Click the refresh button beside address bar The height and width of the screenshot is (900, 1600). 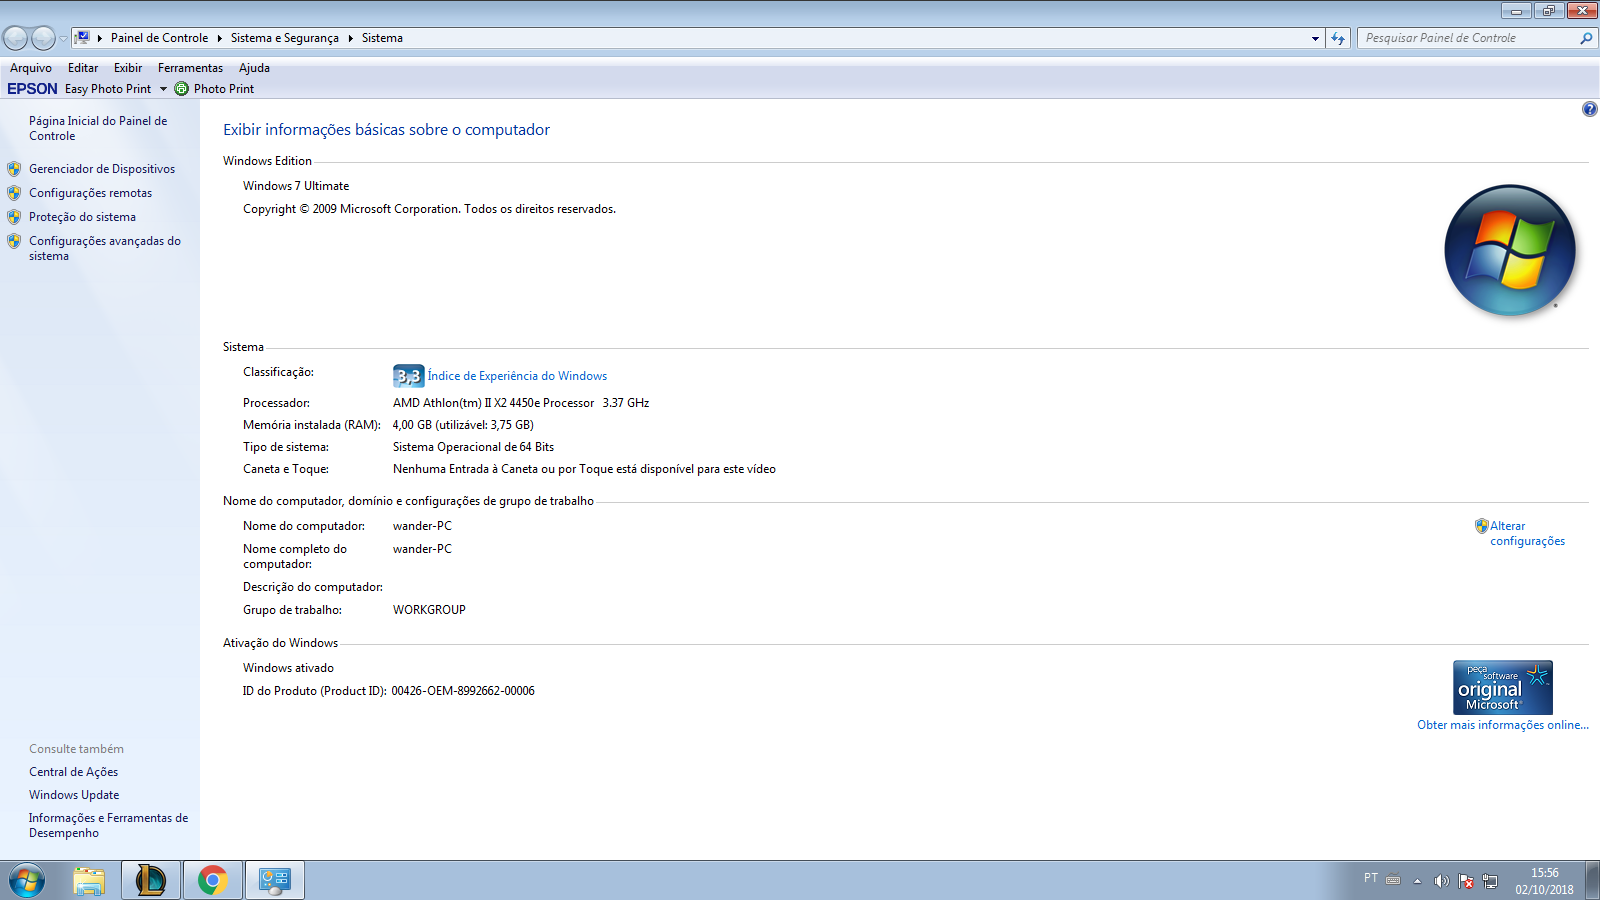[1338, 38]
